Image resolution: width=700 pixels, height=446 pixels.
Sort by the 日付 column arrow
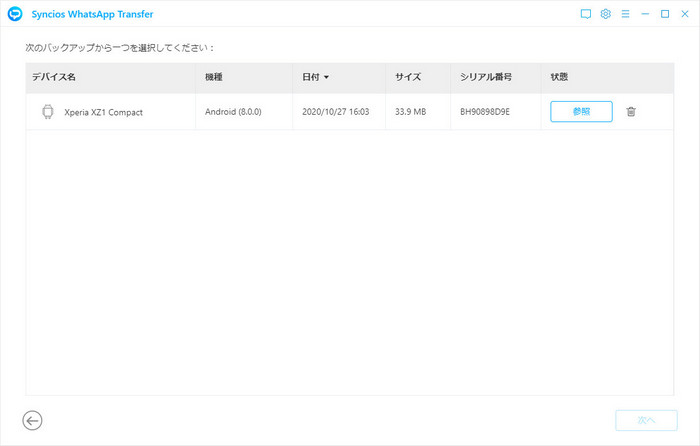(x=326, y=77)
